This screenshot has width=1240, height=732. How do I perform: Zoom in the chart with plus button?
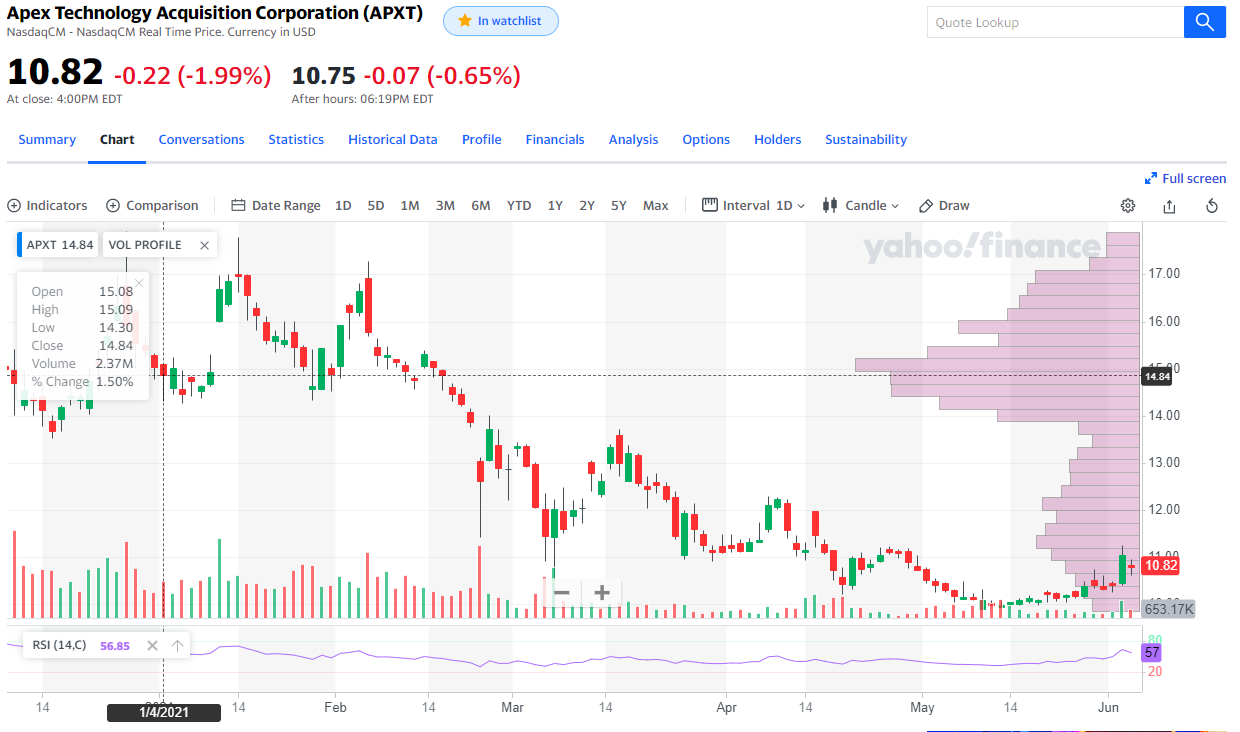coord(602,592)
